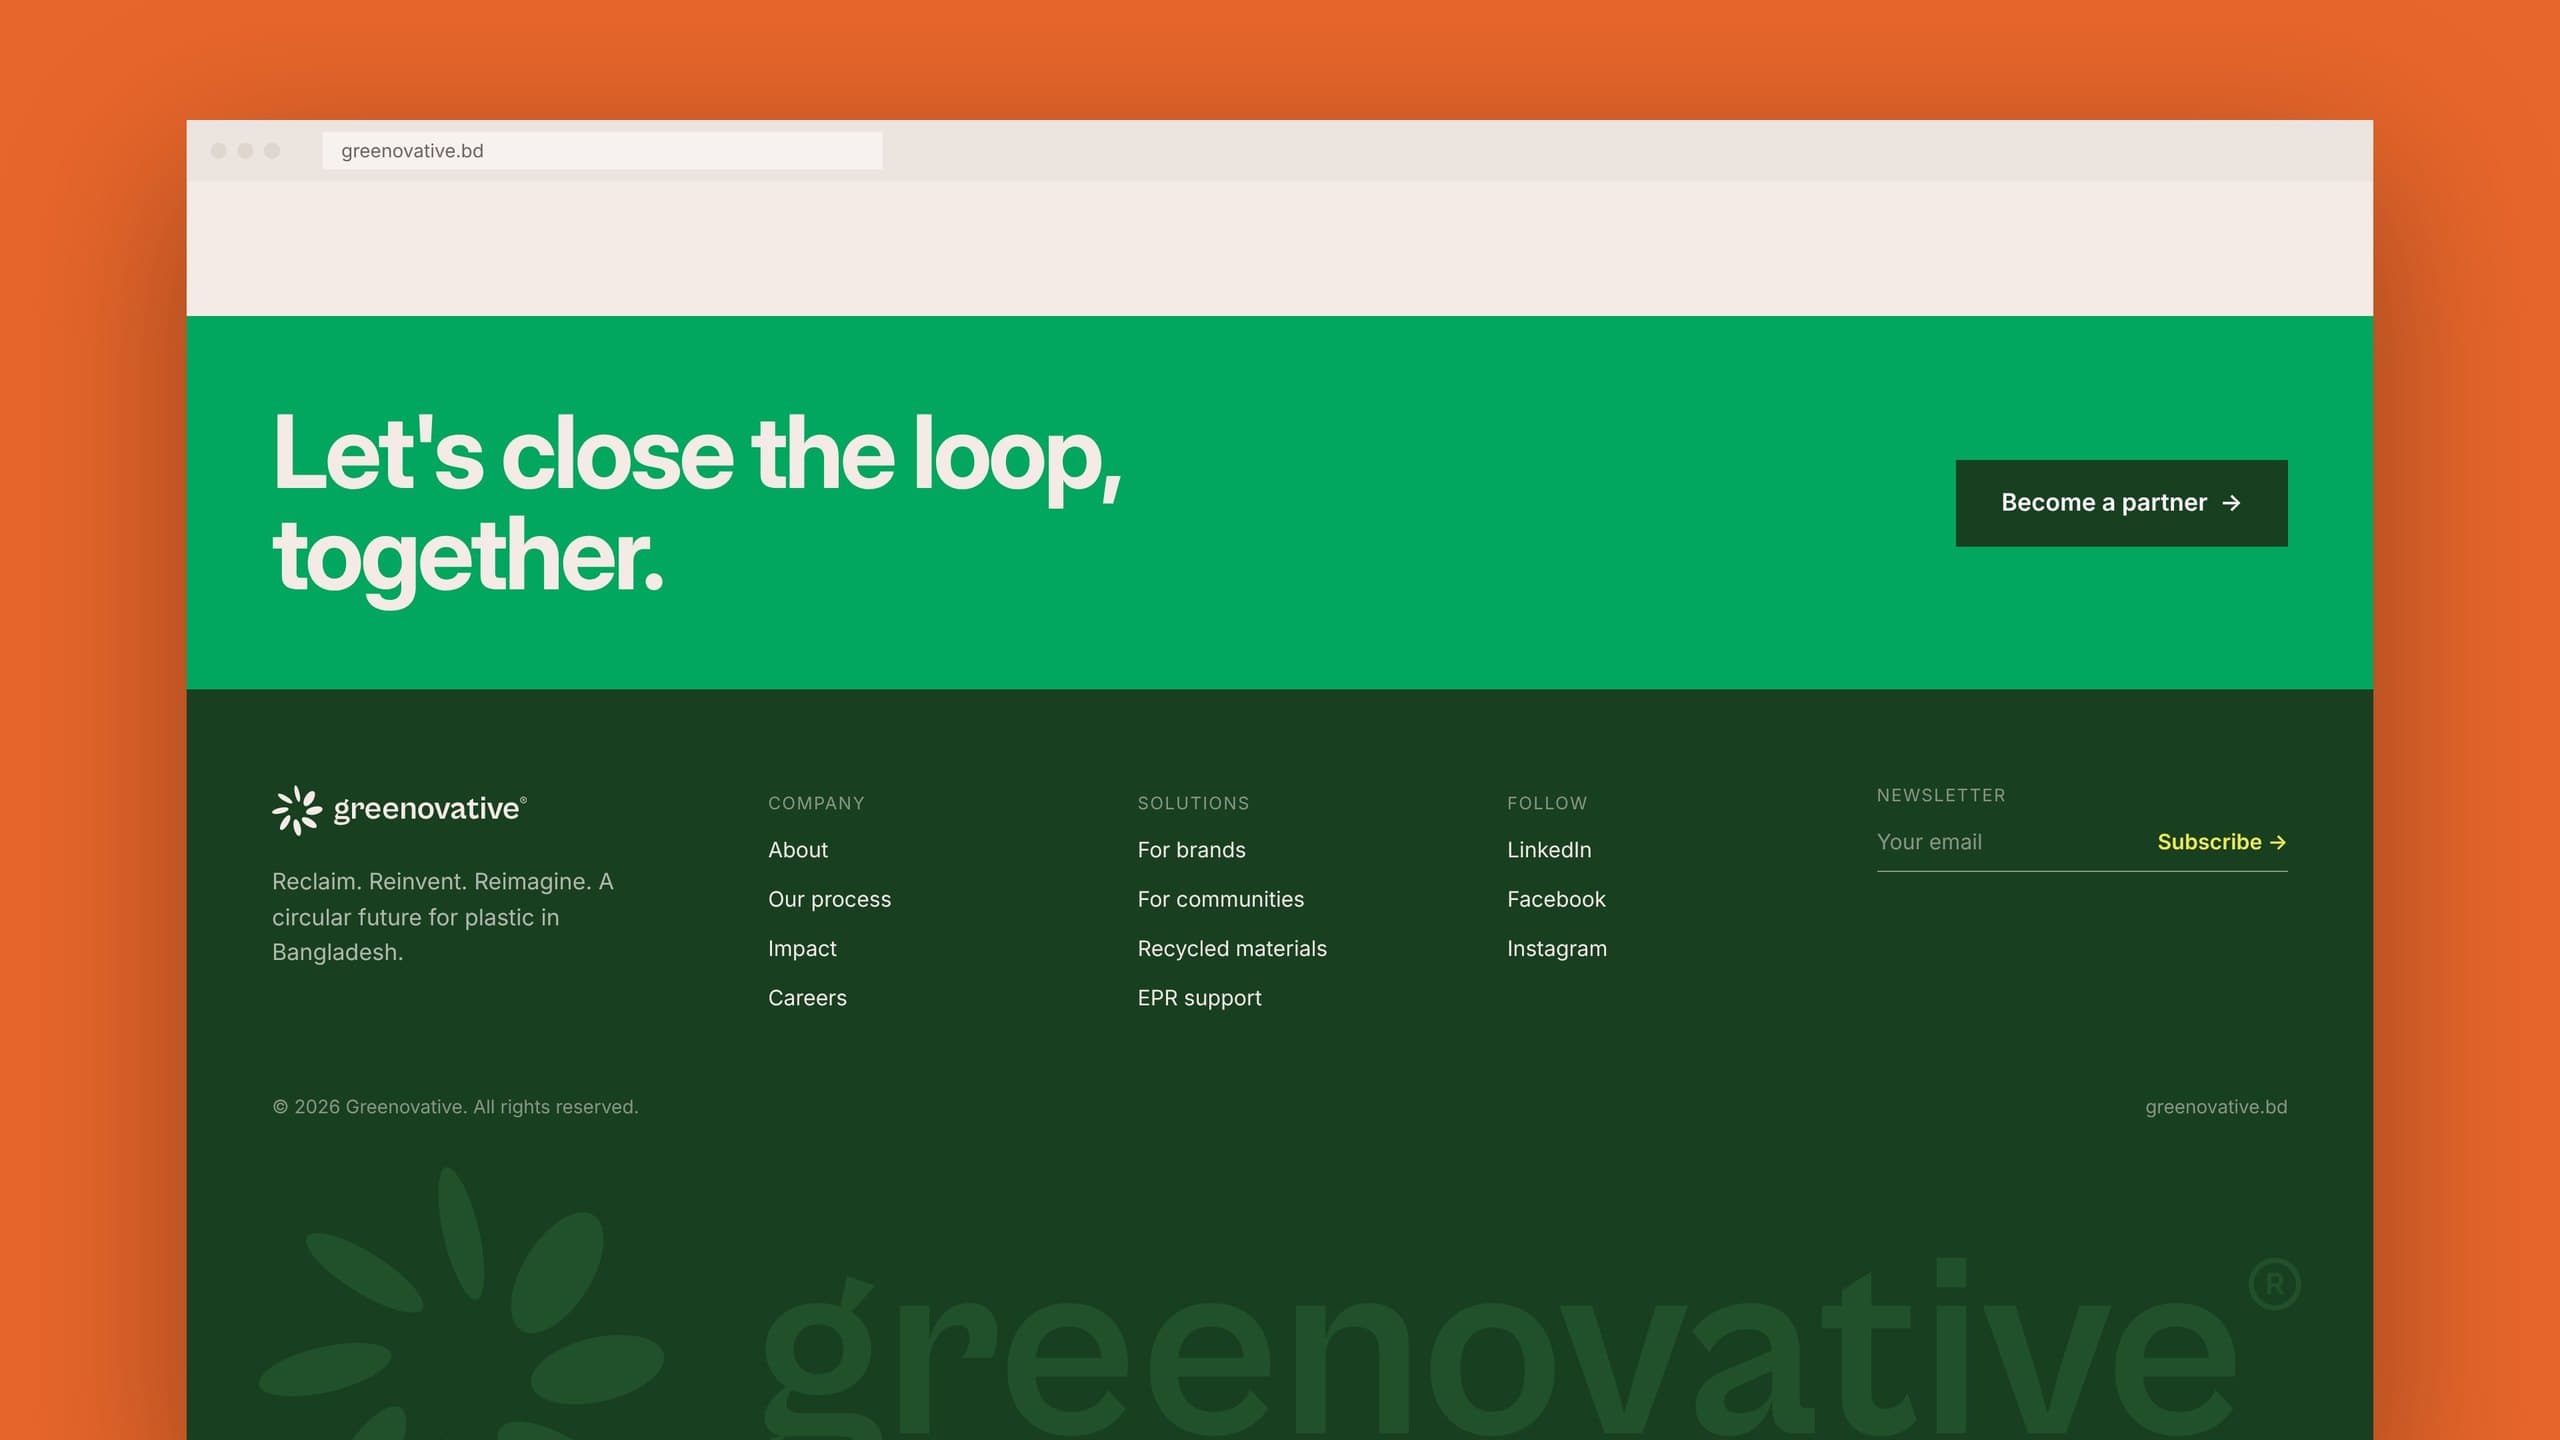The width and height of the screenshot is (2560, 1440).
Task: Open the Facebook footer link
Action: [x=1556, y=899]
